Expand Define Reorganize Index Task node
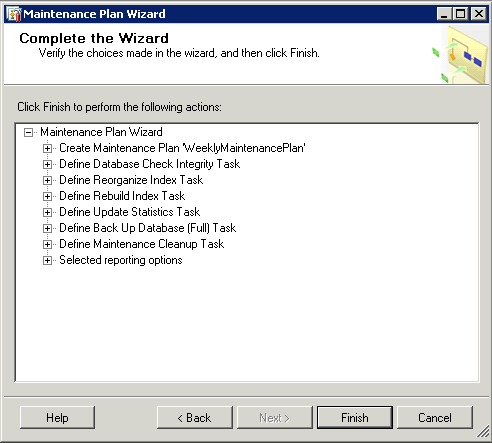Image resolution: width=492 pixels, height=443 pixels. pyautogui.click(x=47, y=180)
